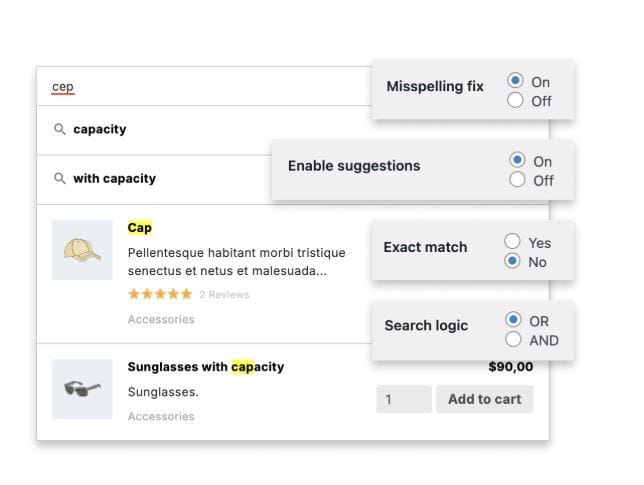
Task: Turn Enable suggestions Off
Action: 517,180
